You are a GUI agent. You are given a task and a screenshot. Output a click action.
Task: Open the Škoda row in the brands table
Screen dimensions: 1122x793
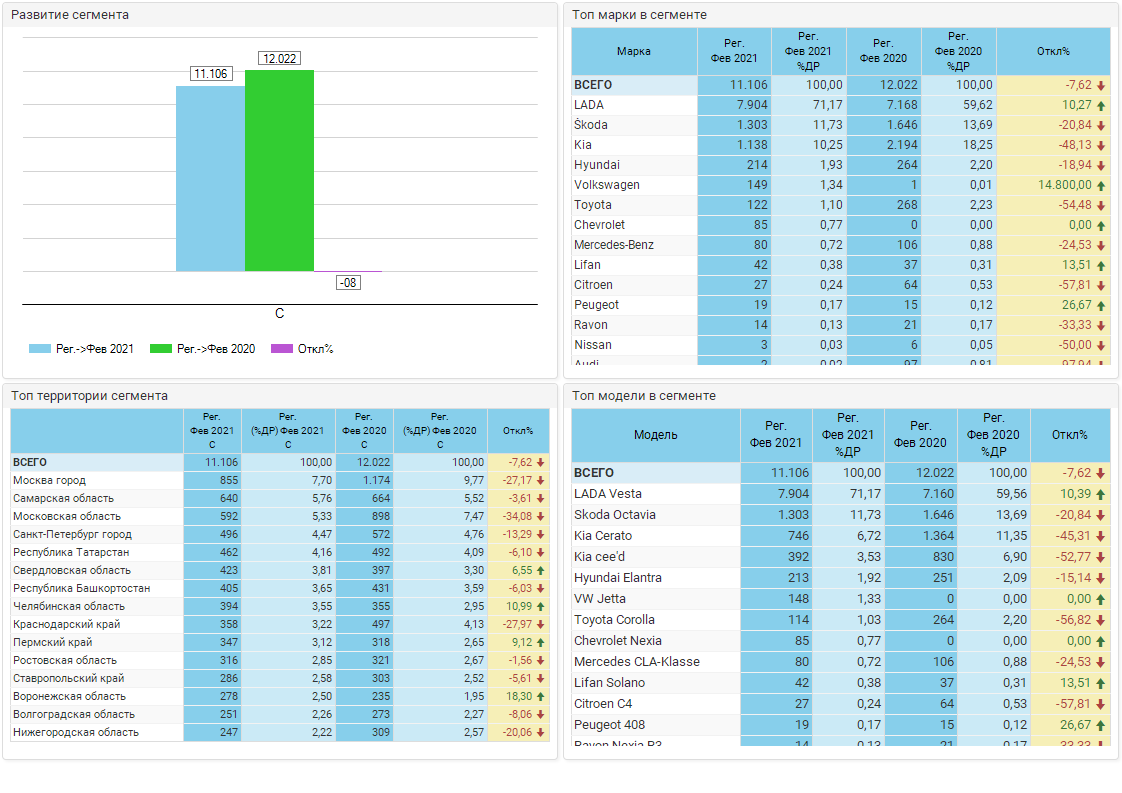coord(591,125)
